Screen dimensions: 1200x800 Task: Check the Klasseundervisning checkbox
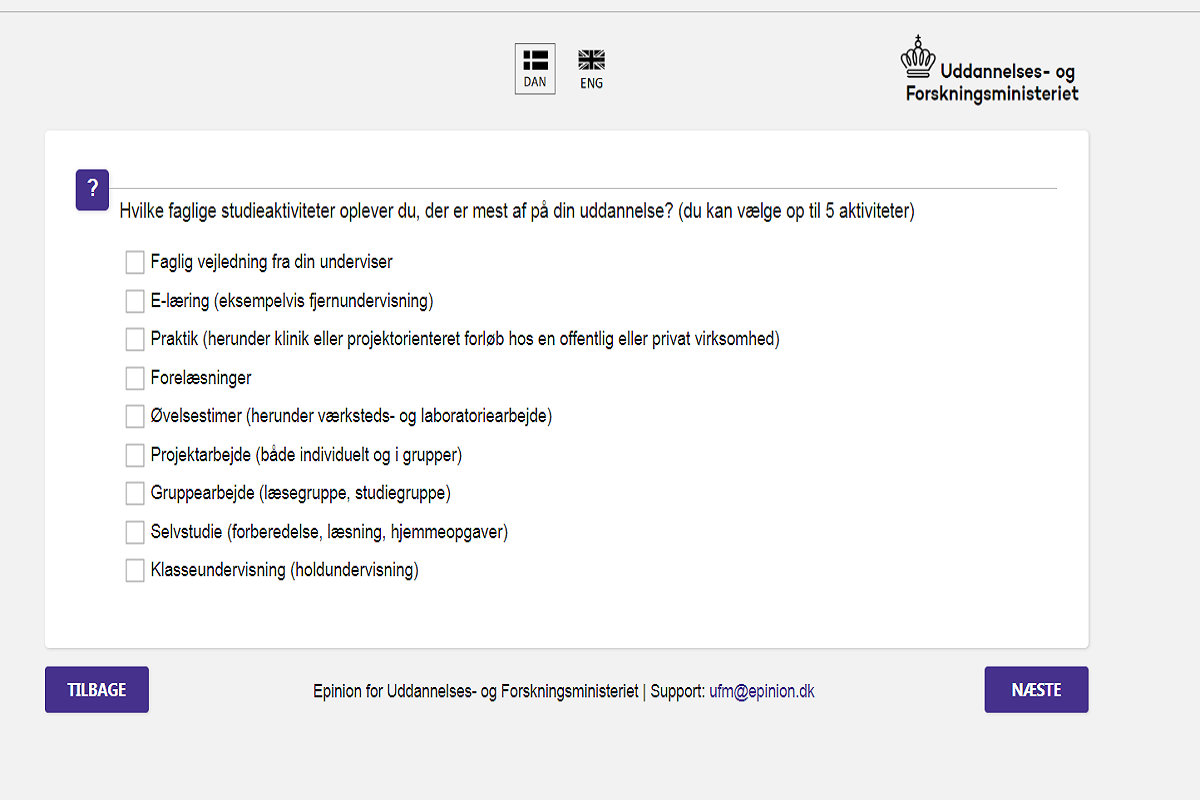click(135, 570)
